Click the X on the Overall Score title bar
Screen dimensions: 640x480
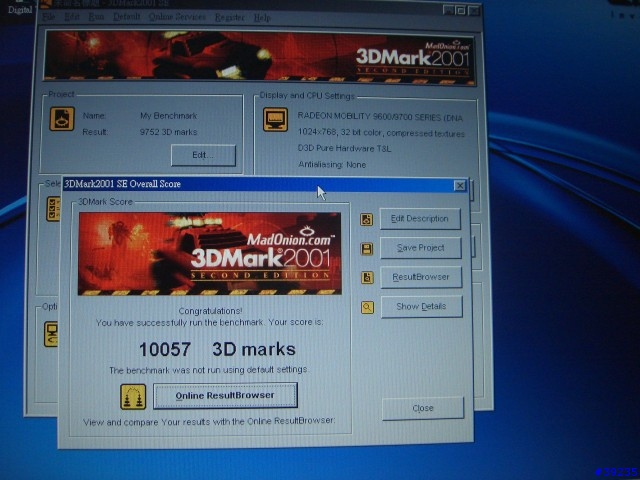[x=460, y=186]
